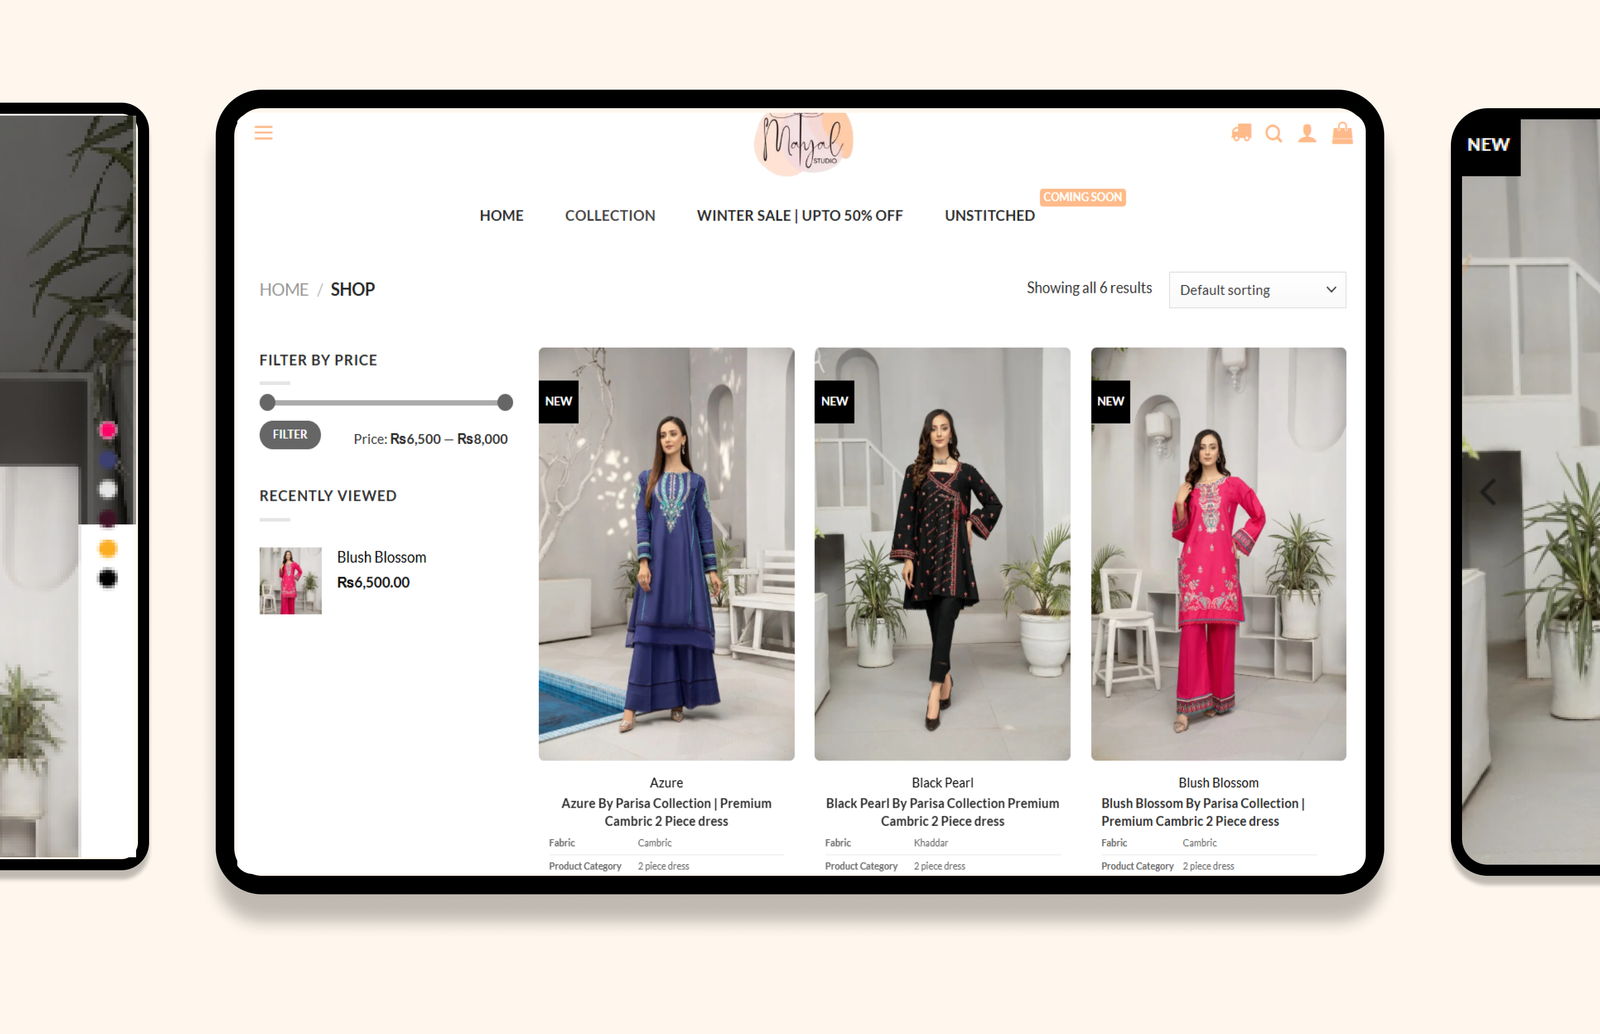Click the Mahyal Studio logo
Viewport: 1600px width, 1034px height.
803,144
